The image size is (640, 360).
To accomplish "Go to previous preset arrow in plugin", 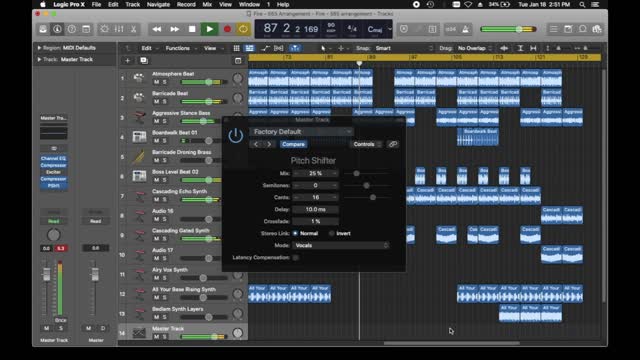I will (x=256, y=144).
